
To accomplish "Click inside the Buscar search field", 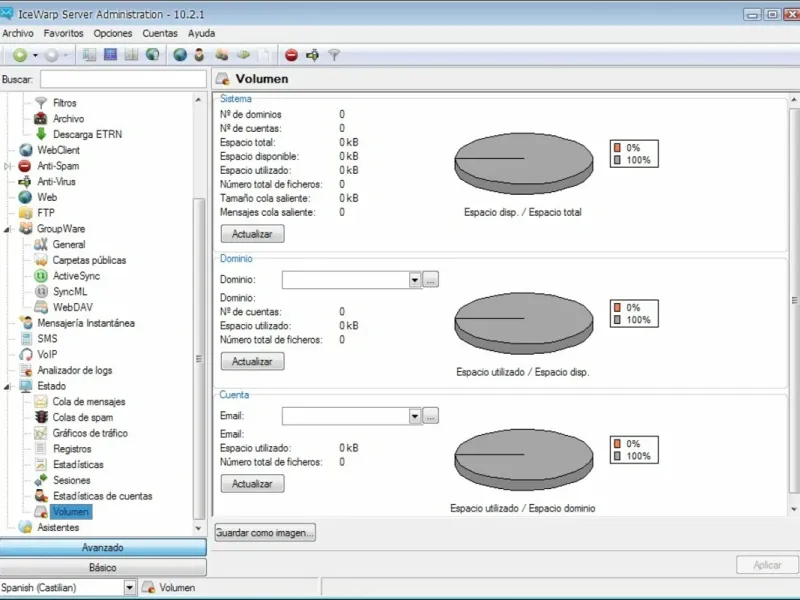I will tap(123, 80).
